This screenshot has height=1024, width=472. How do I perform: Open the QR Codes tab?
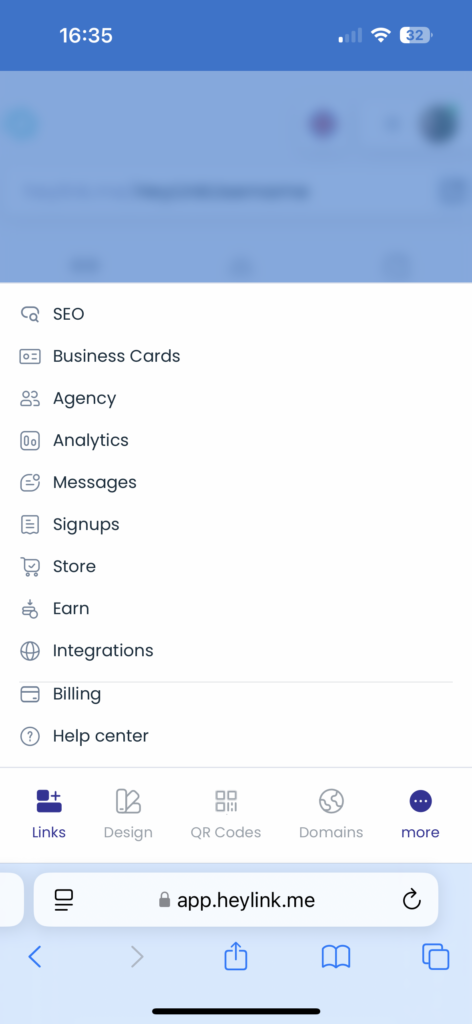[226, 814]
